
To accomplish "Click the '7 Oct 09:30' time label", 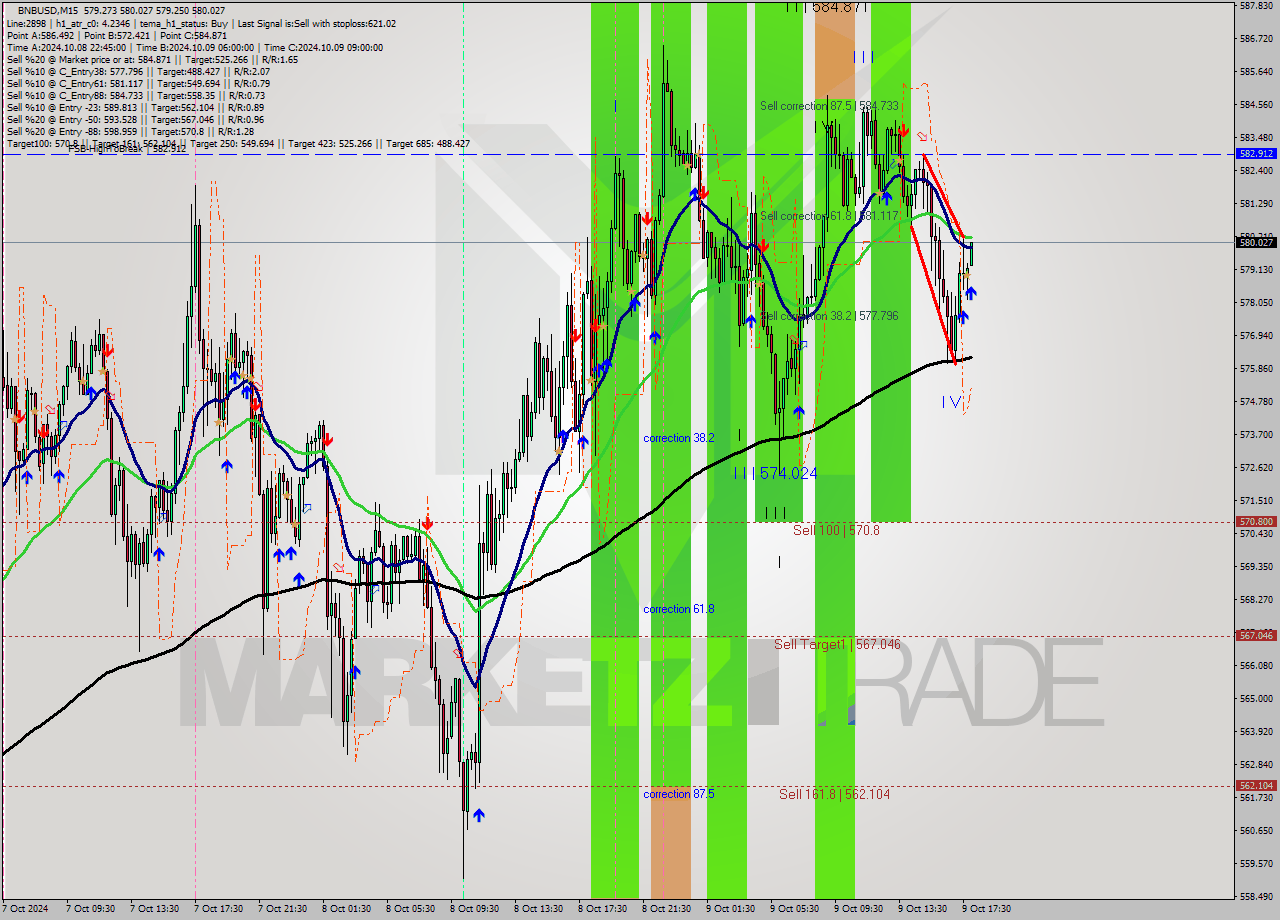I will [x=91, y=909].
